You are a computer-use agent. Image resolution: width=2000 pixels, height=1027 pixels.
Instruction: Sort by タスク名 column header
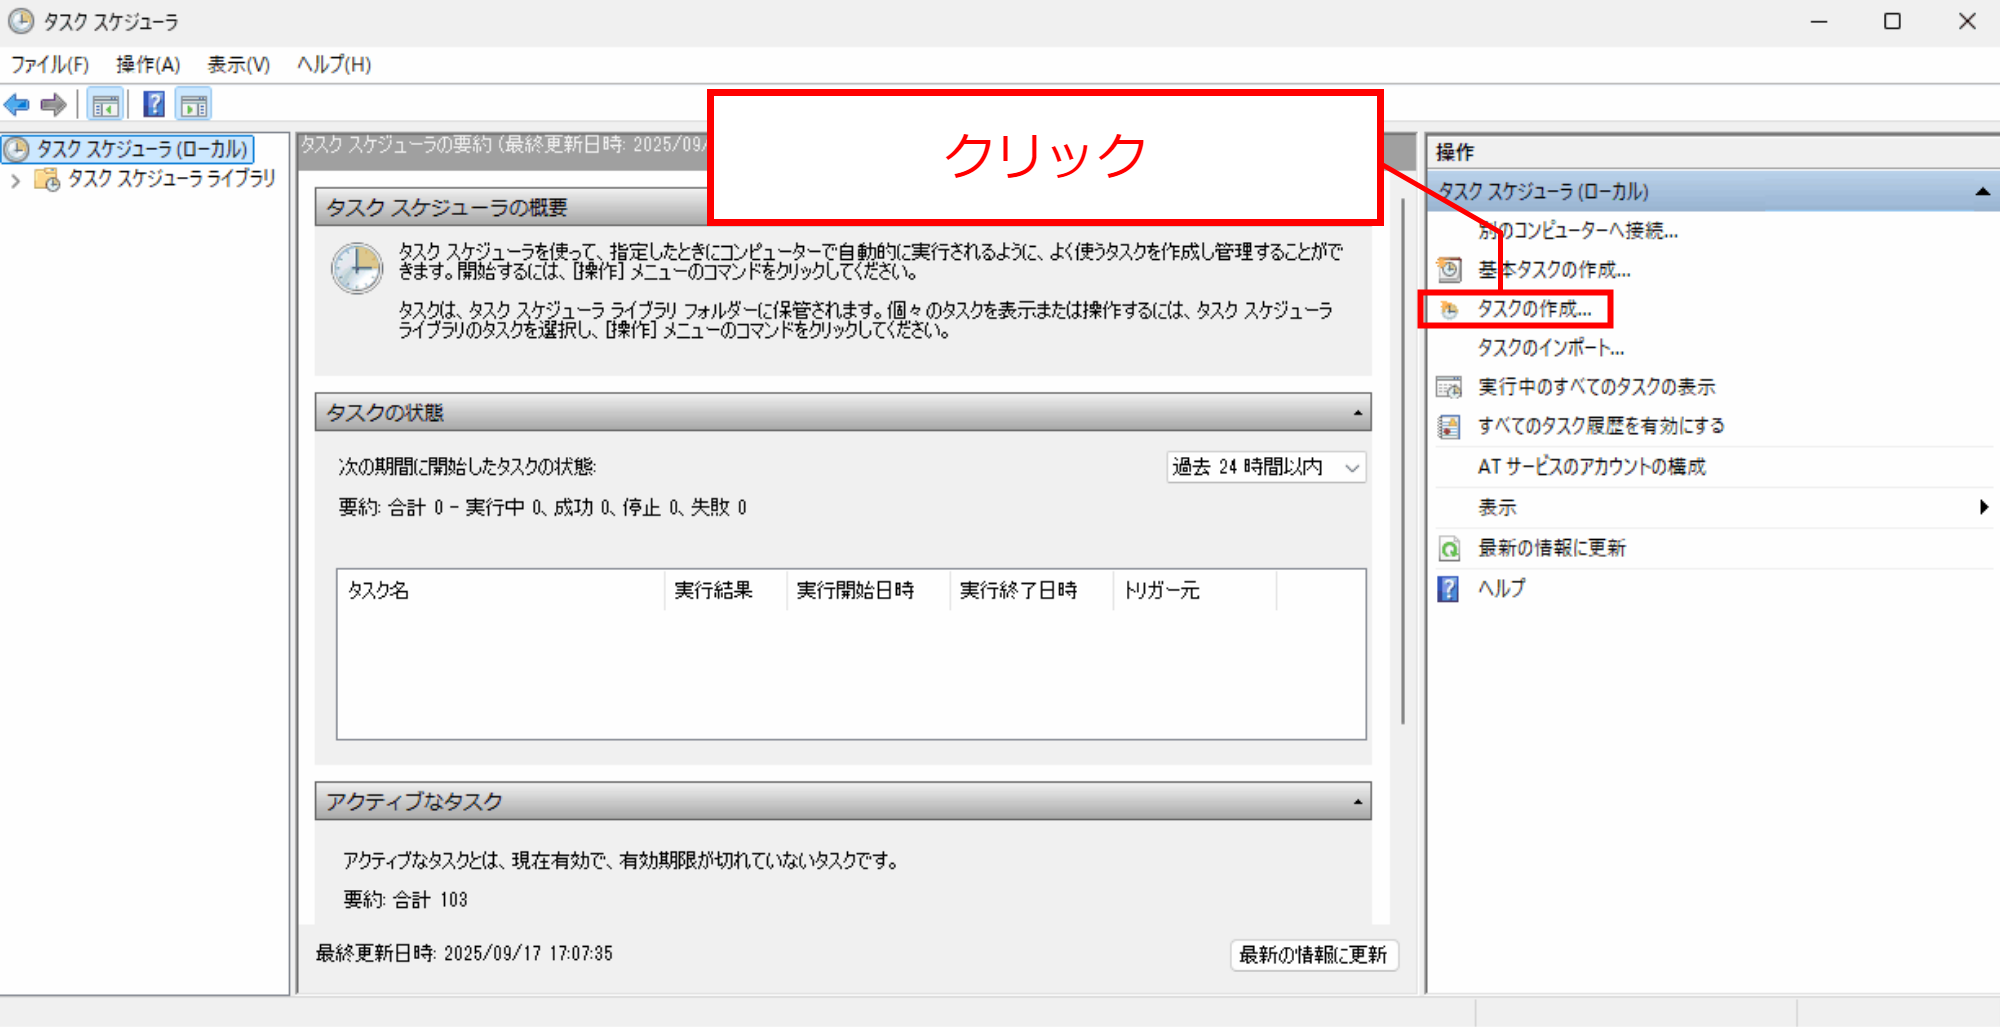pyautogui.click(x=500, y=590)
